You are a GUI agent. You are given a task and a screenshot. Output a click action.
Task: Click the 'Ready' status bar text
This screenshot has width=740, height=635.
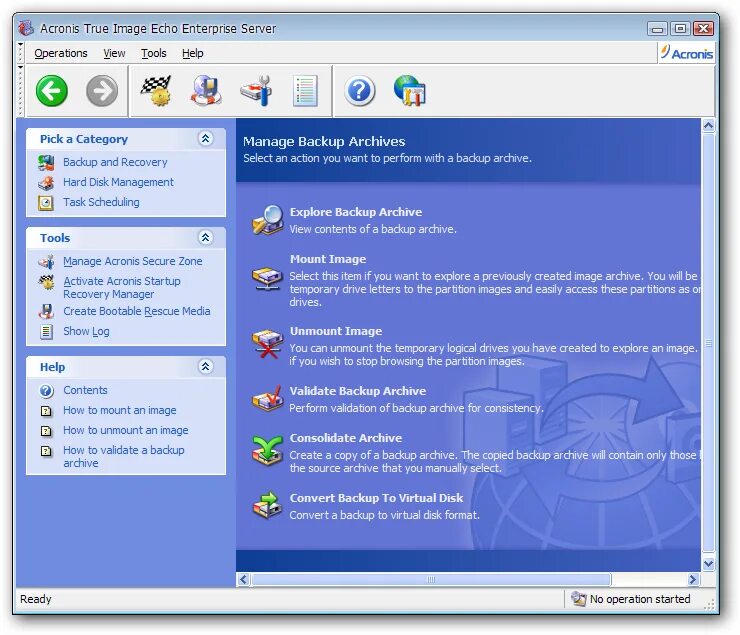[35, 599]
